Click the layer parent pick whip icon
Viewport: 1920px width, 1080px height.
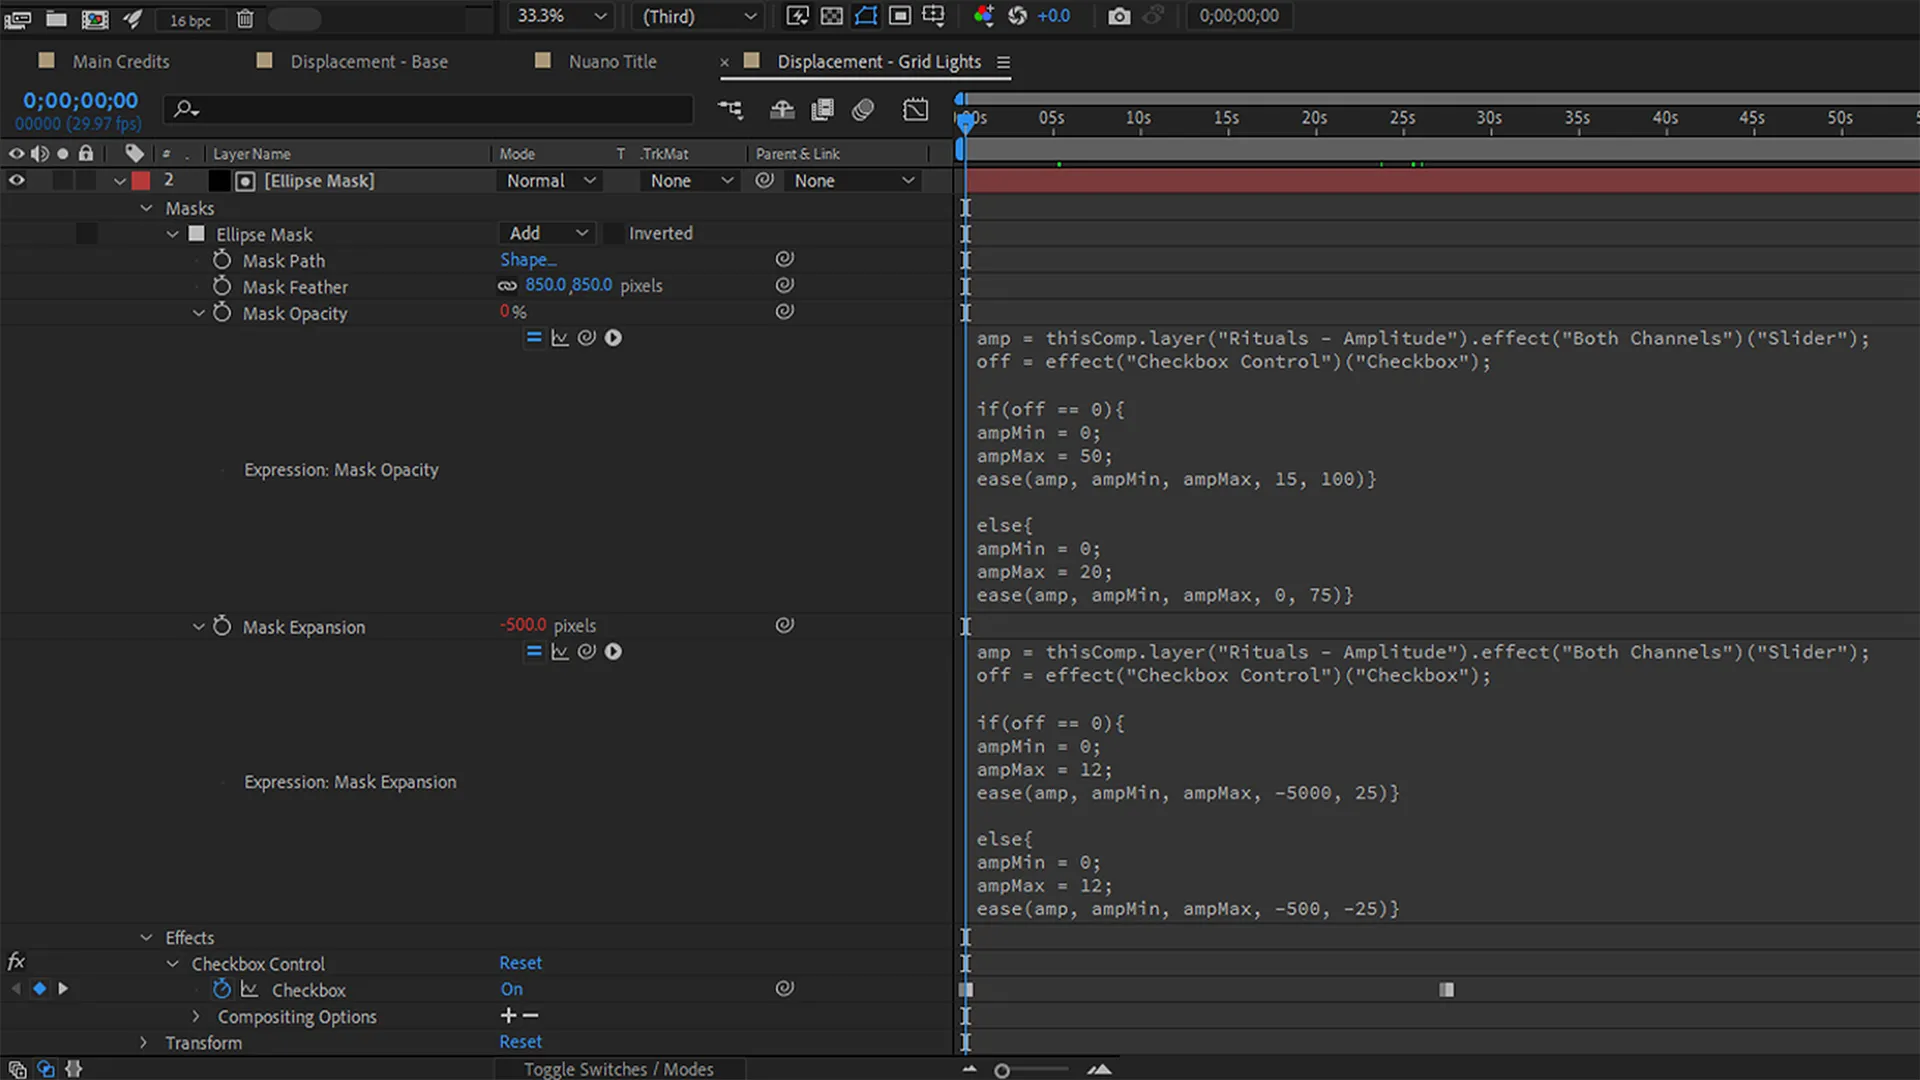pyautogui.click(x=764, y=181)
